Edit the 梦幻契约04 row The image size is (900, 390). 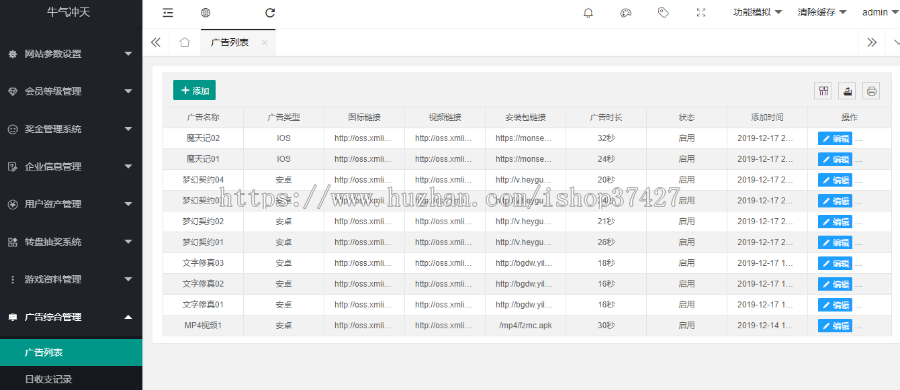click(x=835, y=180)
